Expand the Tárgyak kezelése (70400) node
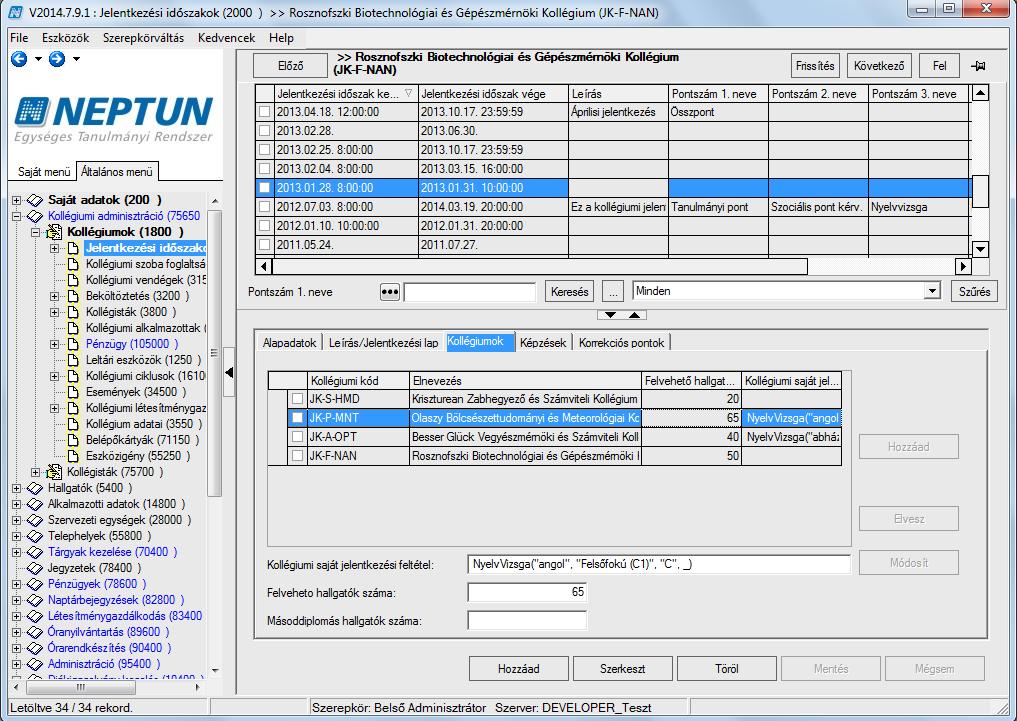 (x=16, y=552)
